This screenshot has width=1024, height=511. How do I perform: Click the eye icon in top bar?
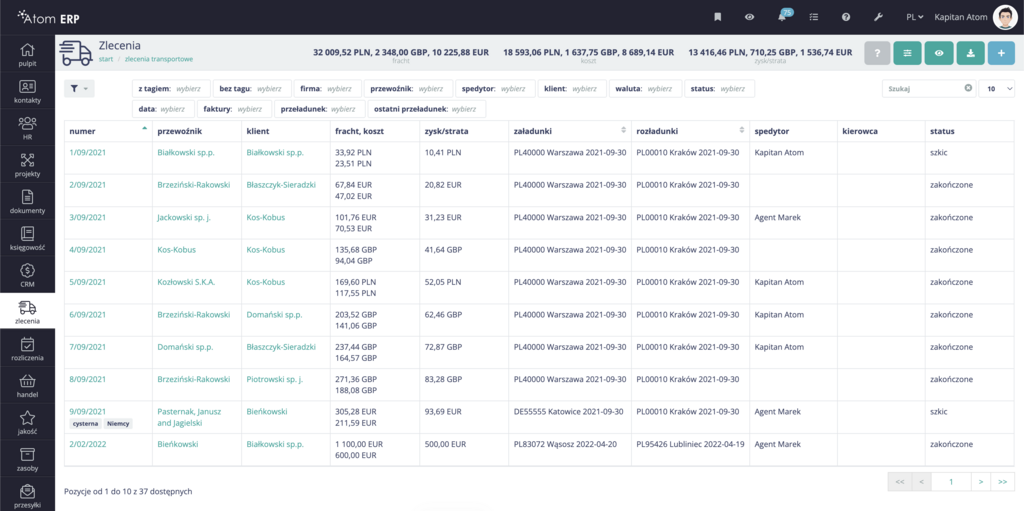coord(749,18)
